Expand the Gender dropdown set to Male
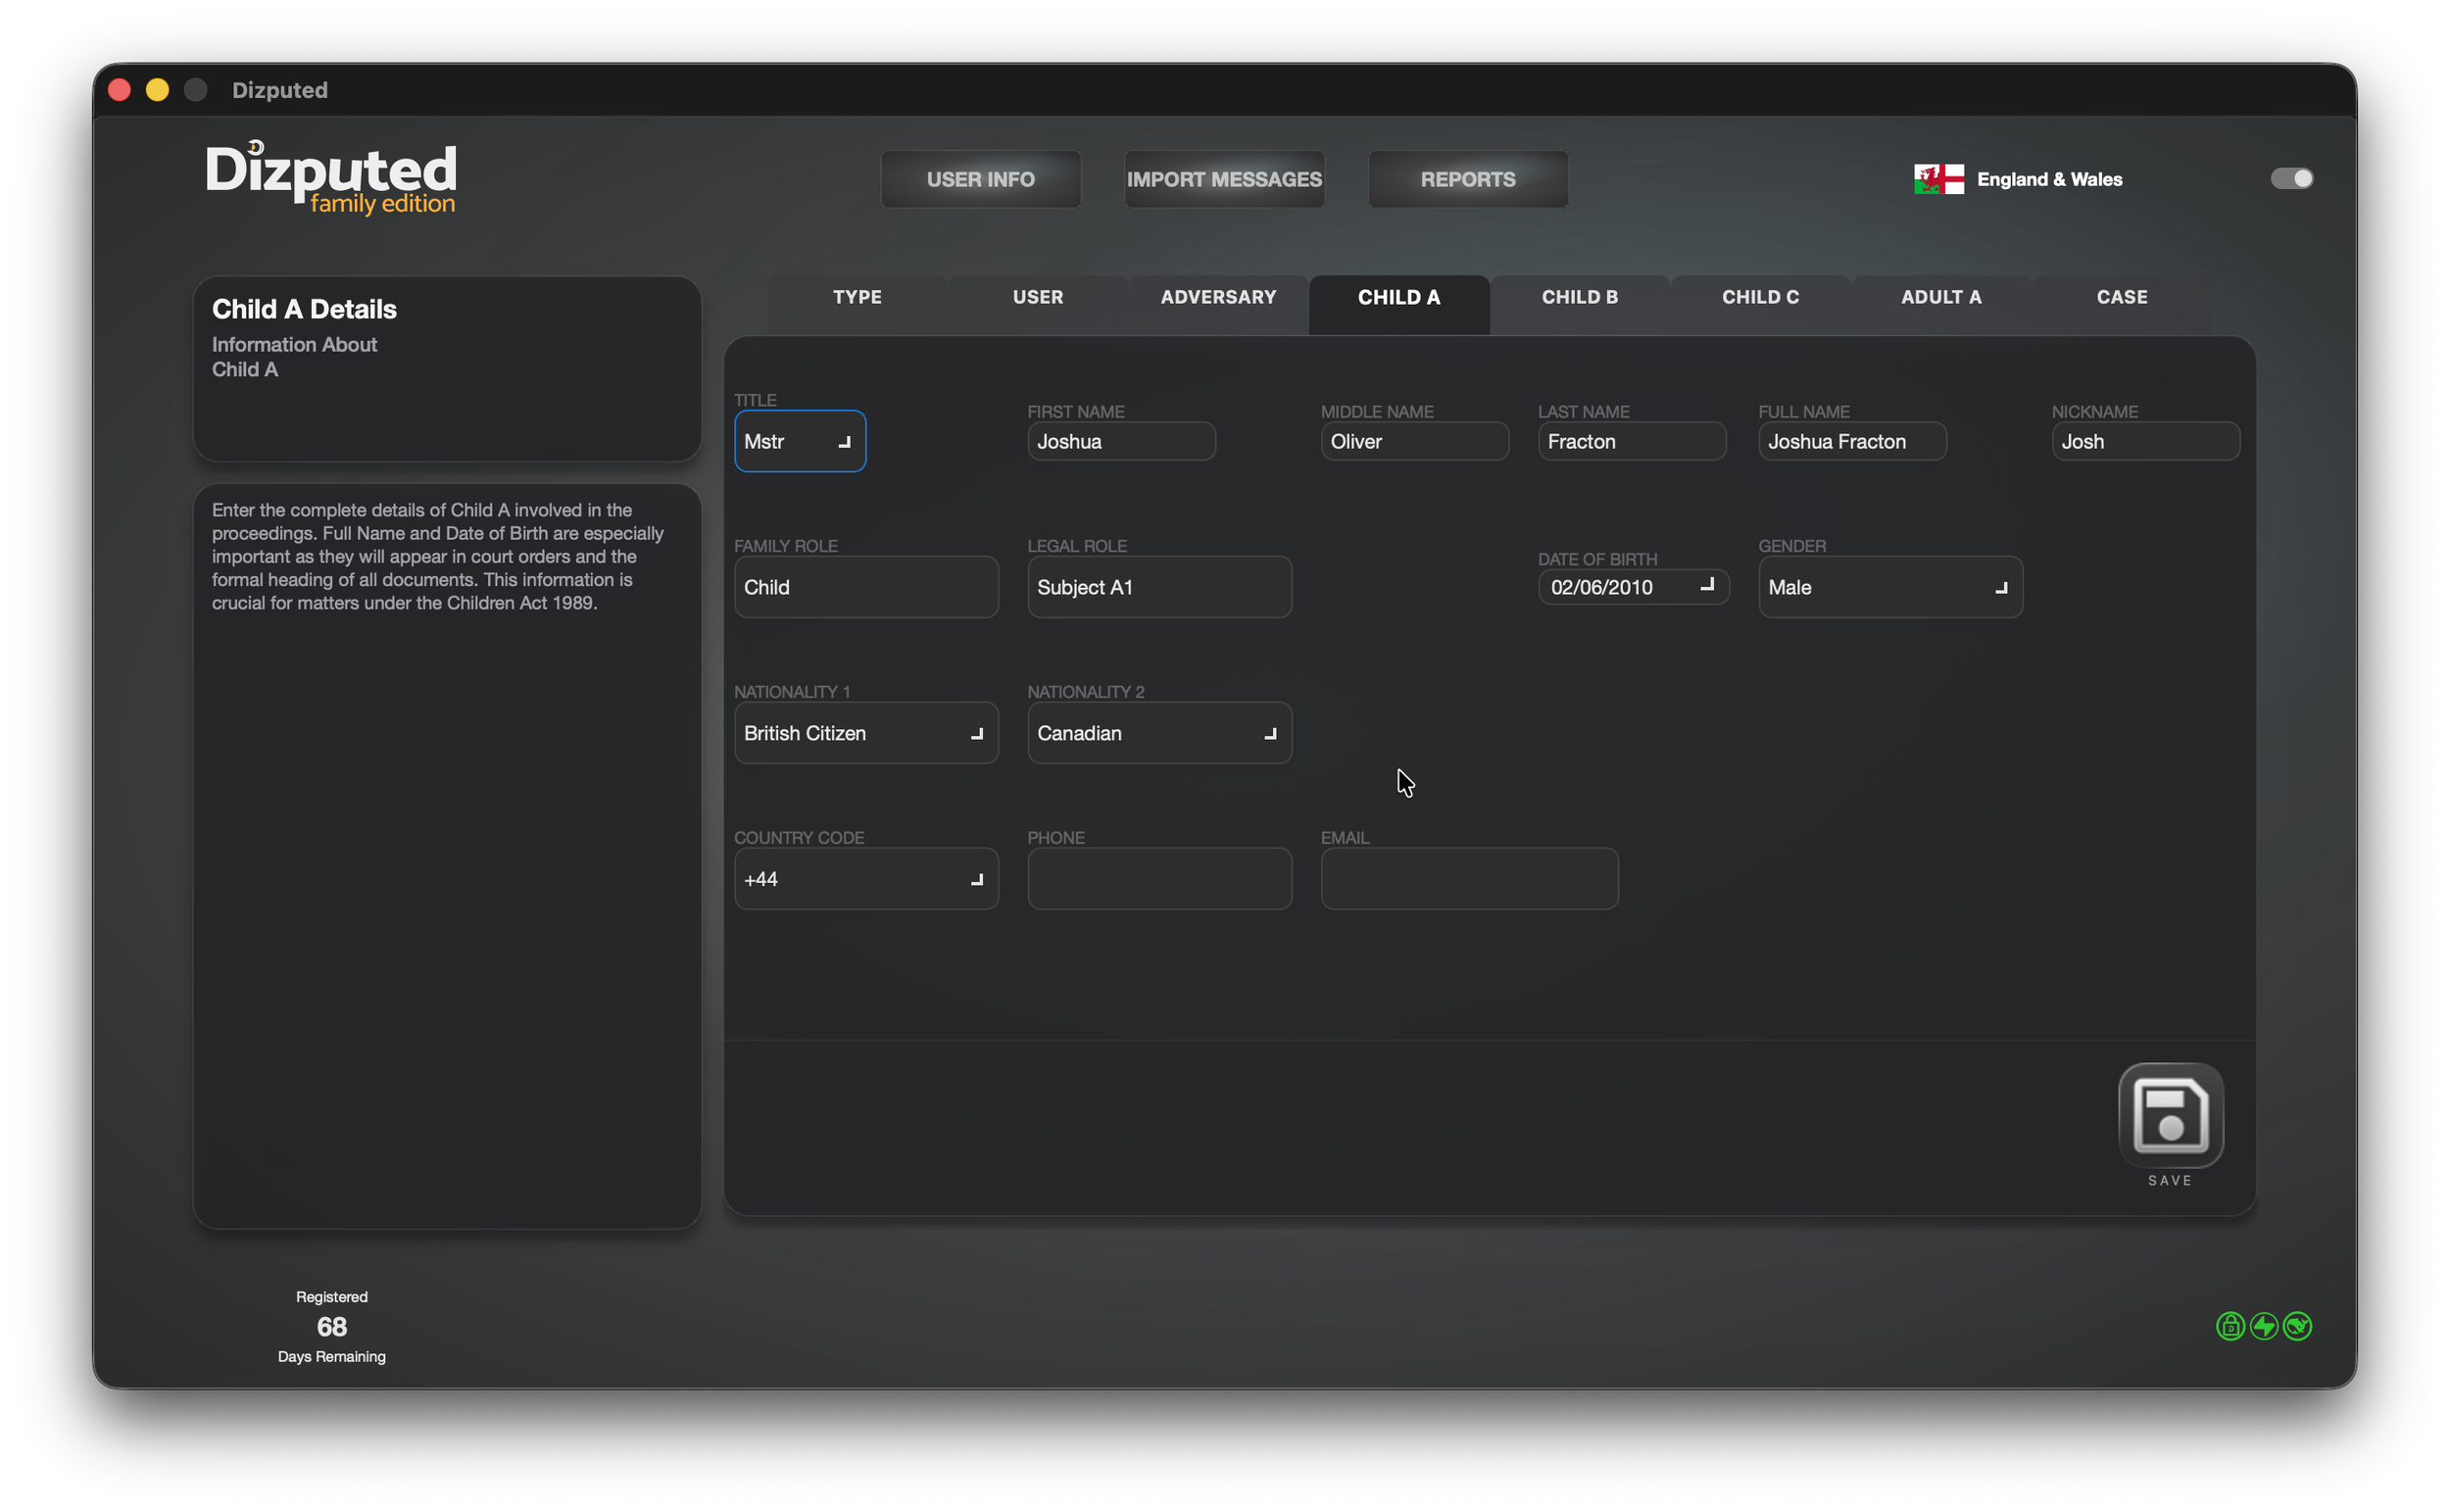The height and width of the screenshot is (1512, 2450). [1889, 587]
